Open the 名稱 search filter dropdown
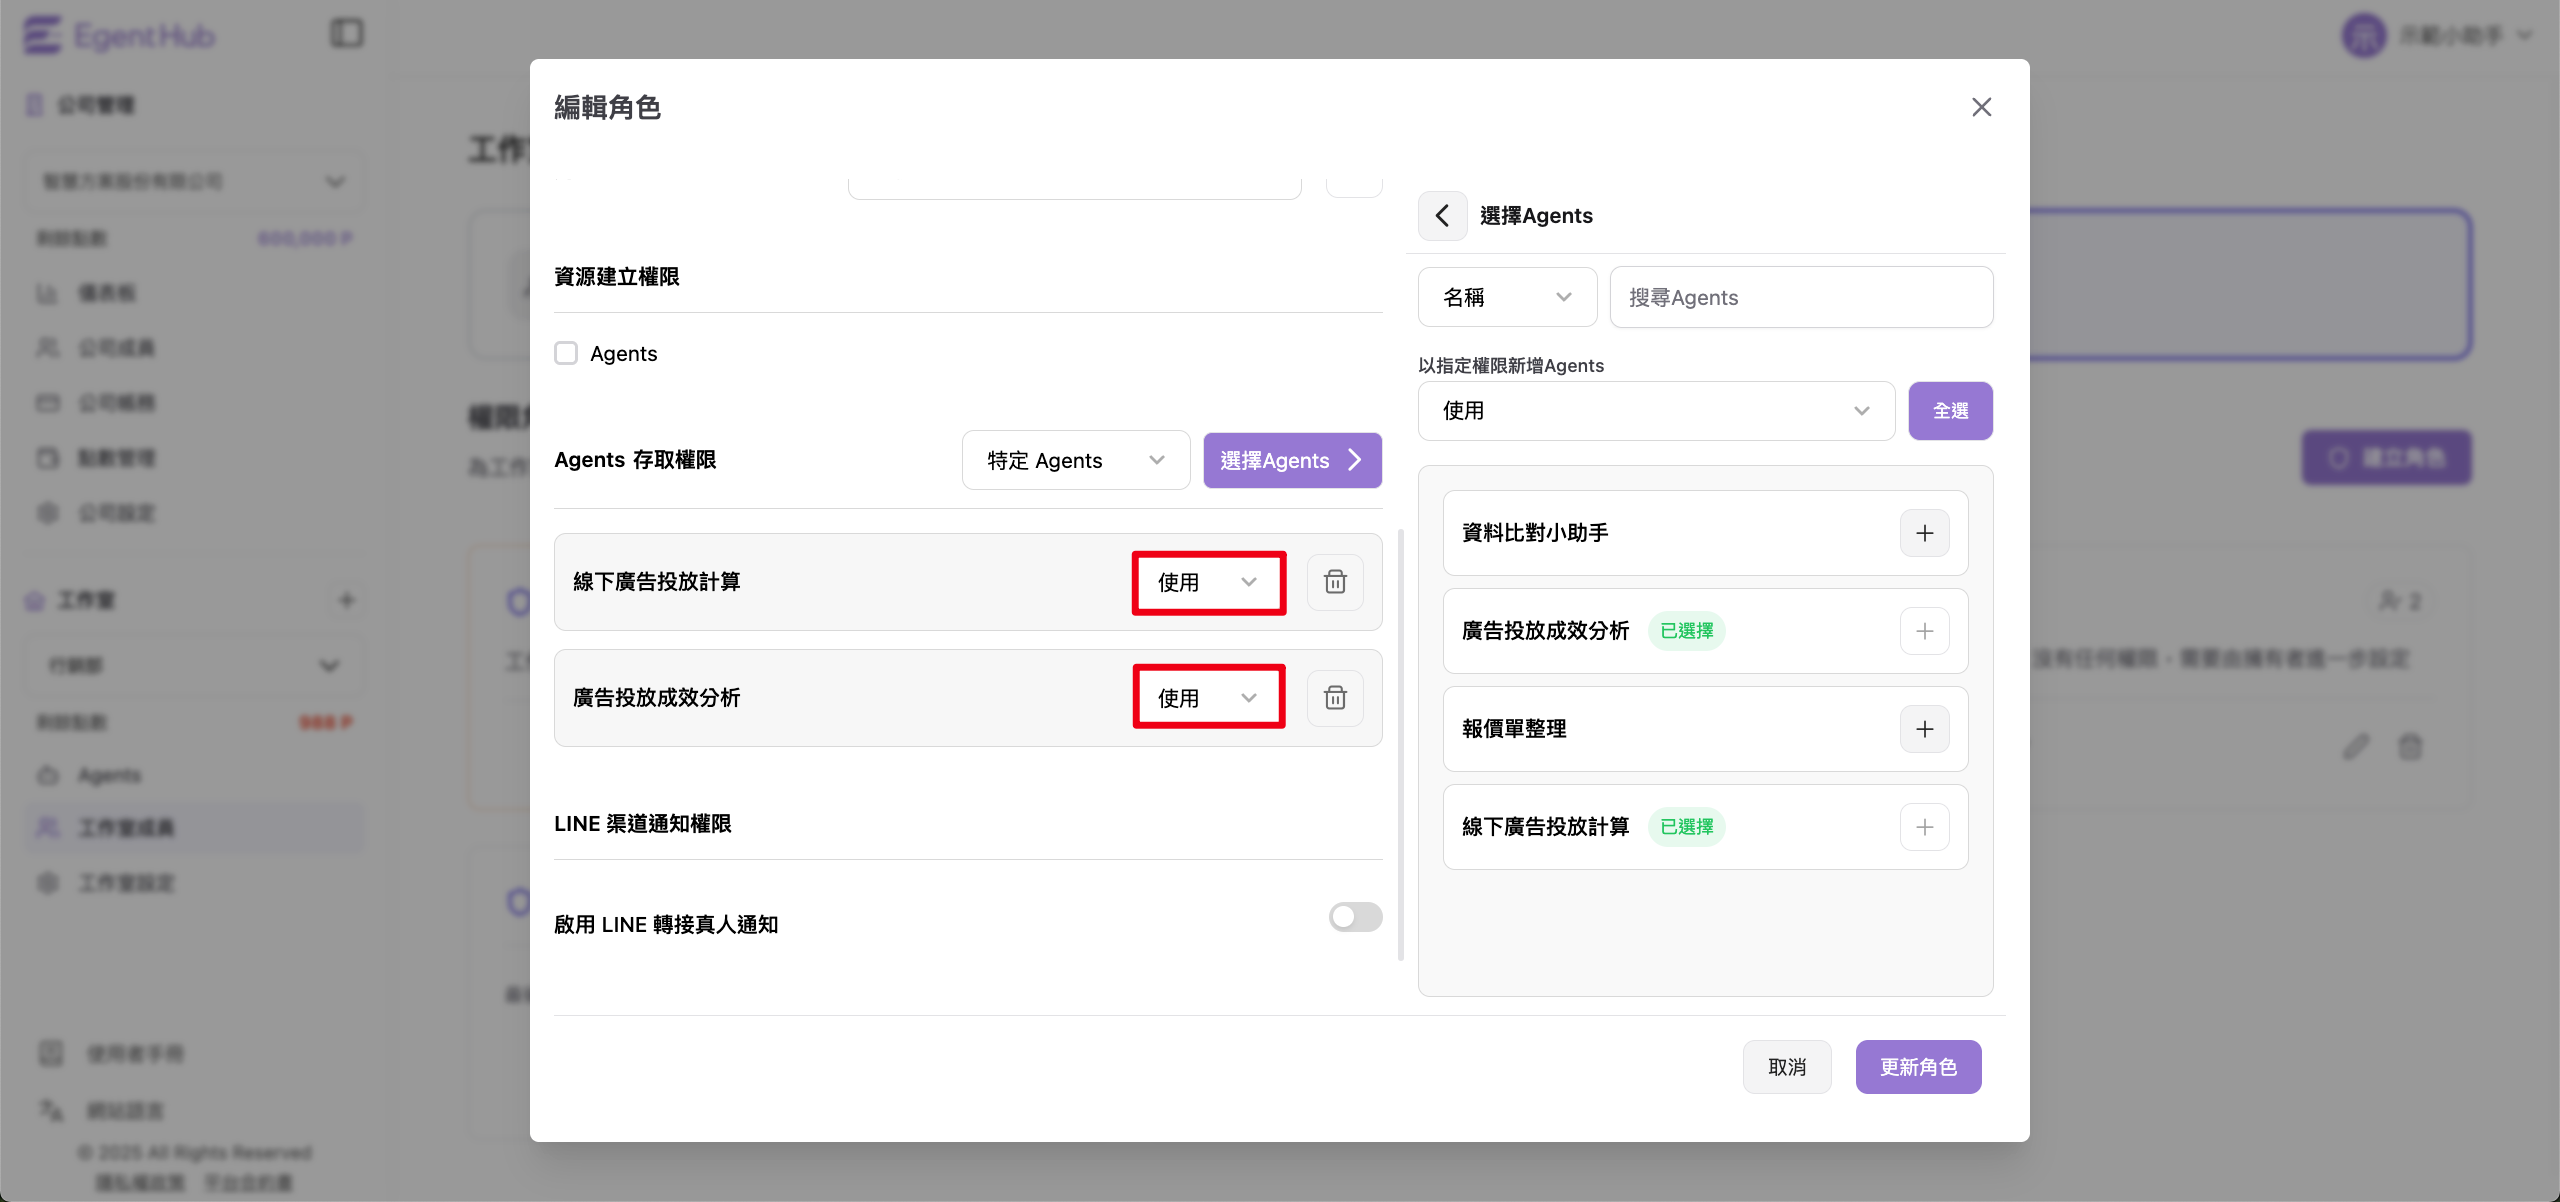2560x1202 pixels. [1506, 297]
